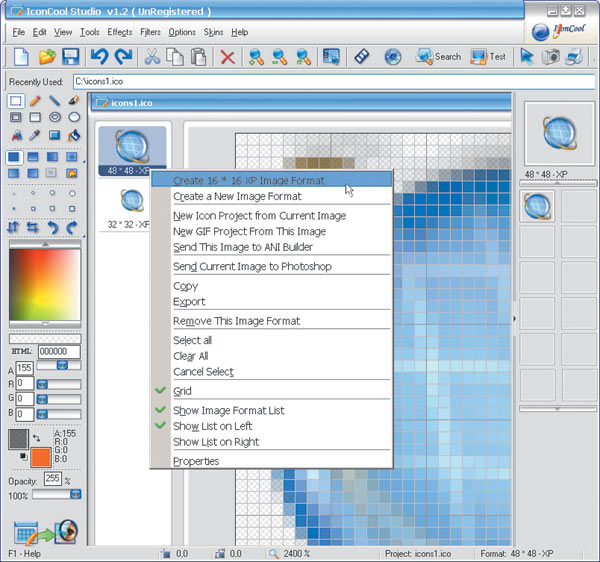Save the project with the floppy icon

[70, 57]
